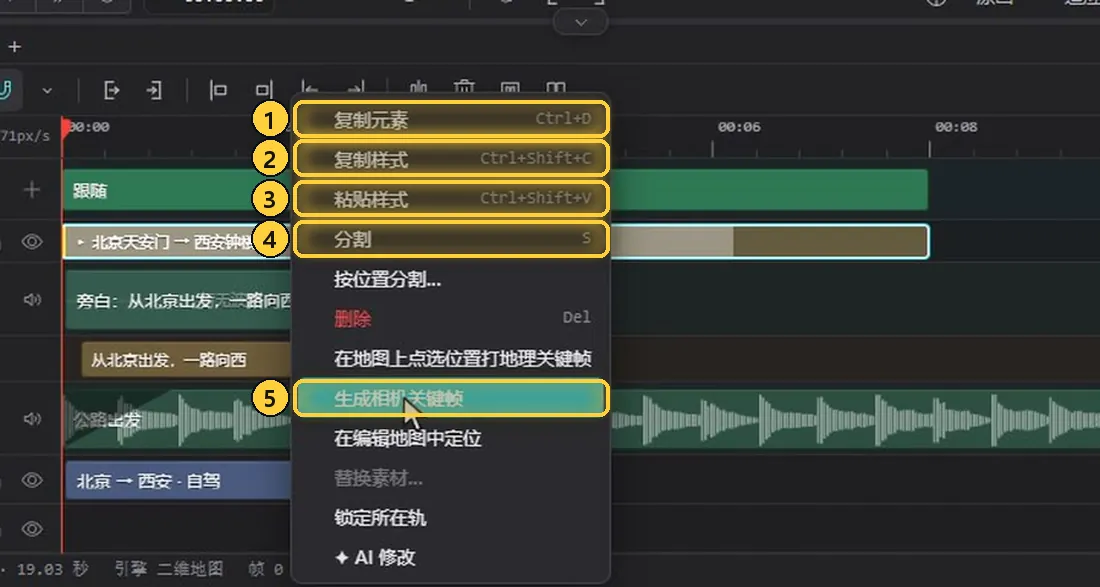Click 生成相机关键帧 in the menu

[x=451, y=398]
